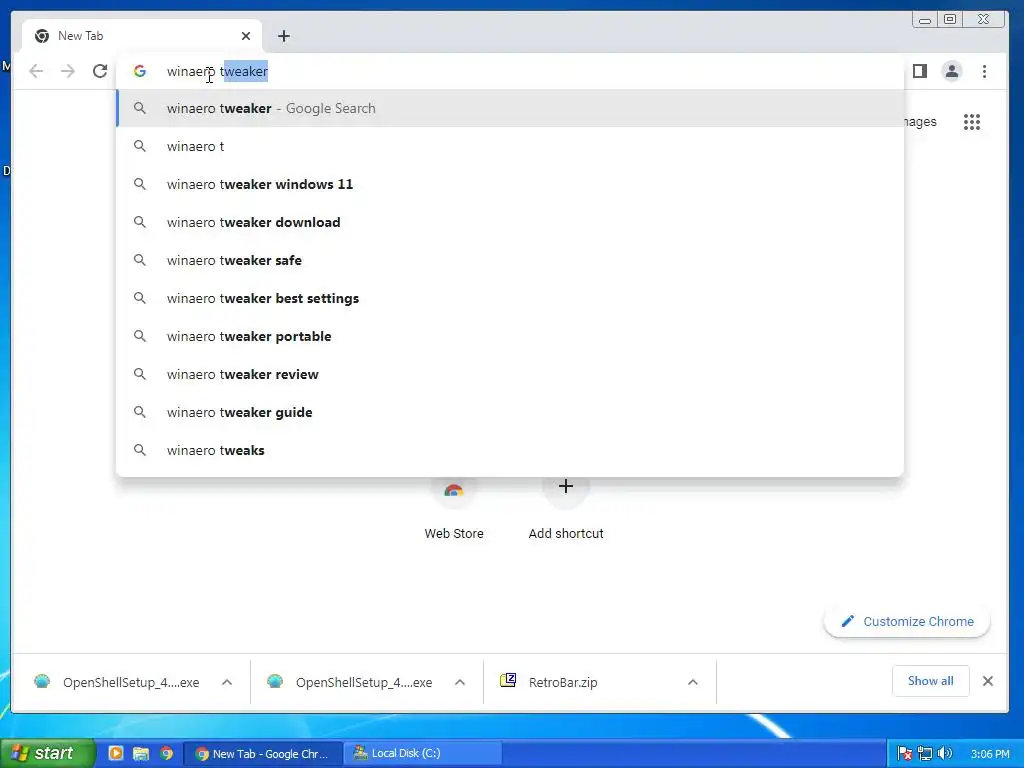Open second OpenShellSetup_4....exe download

pyautogui.click(x=351, y=682)
